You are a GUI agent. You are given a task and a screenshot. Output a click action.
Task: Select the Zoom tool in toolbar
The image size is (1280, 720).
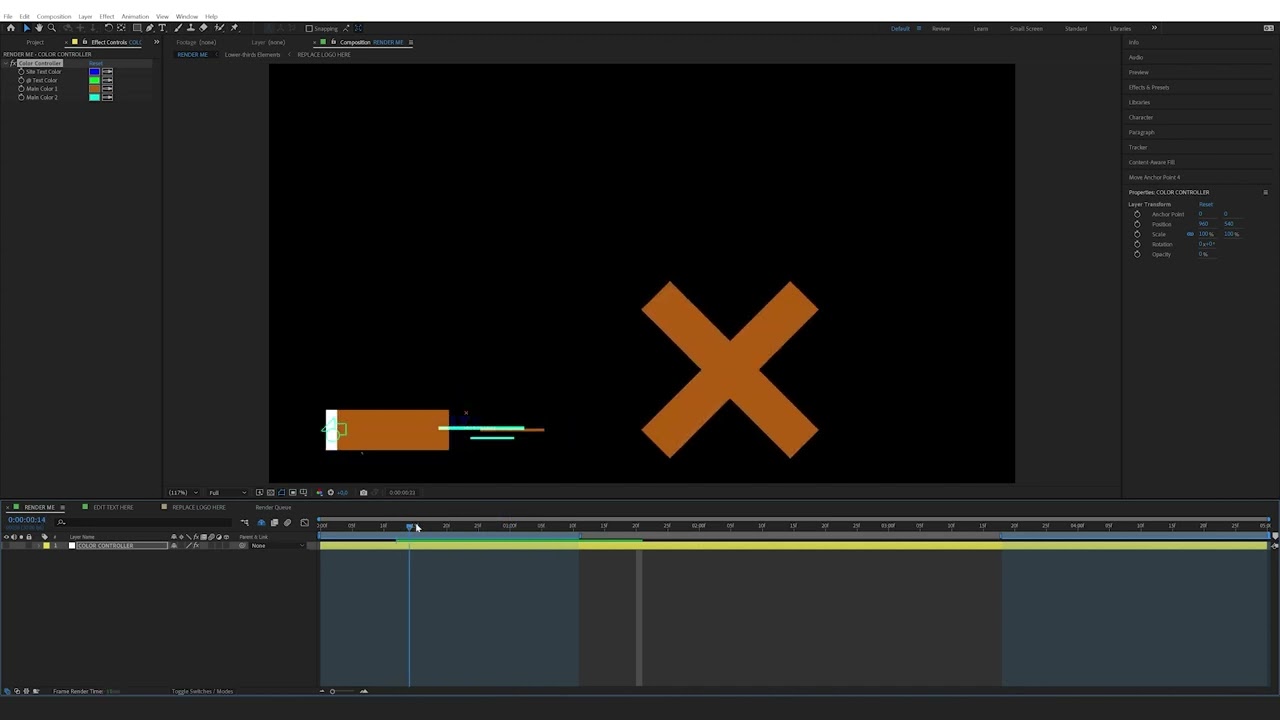[52, 28]
